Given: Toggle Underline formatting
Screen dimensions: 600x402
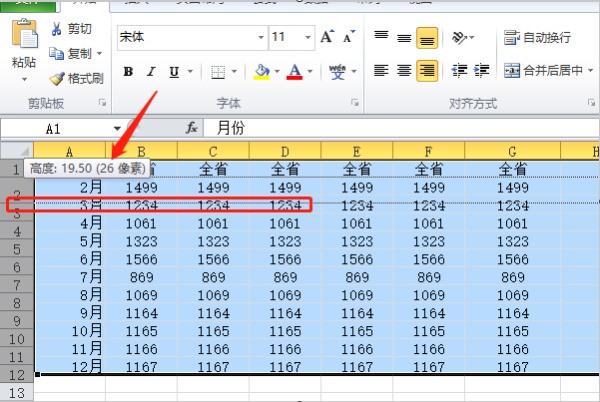Looking at the screenshot, I should 174,72.
